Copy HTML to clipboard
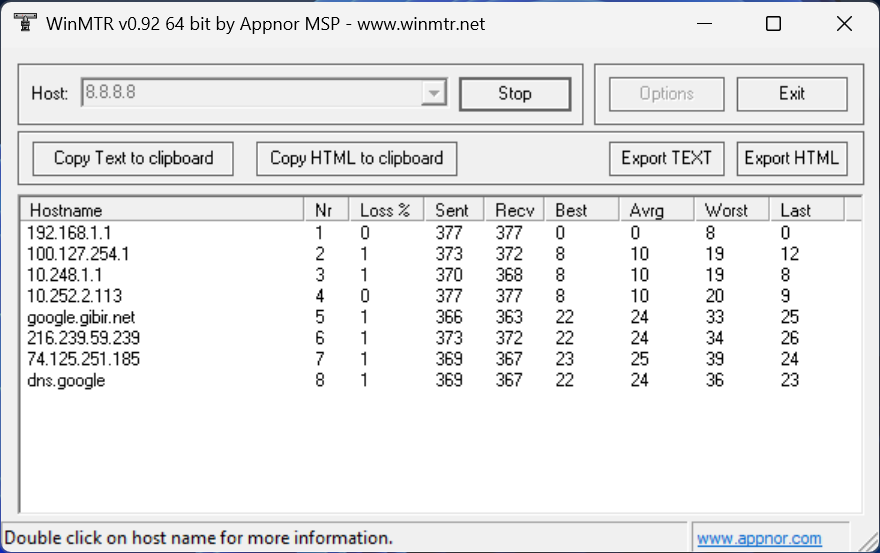880x553 pixels. 356,158
